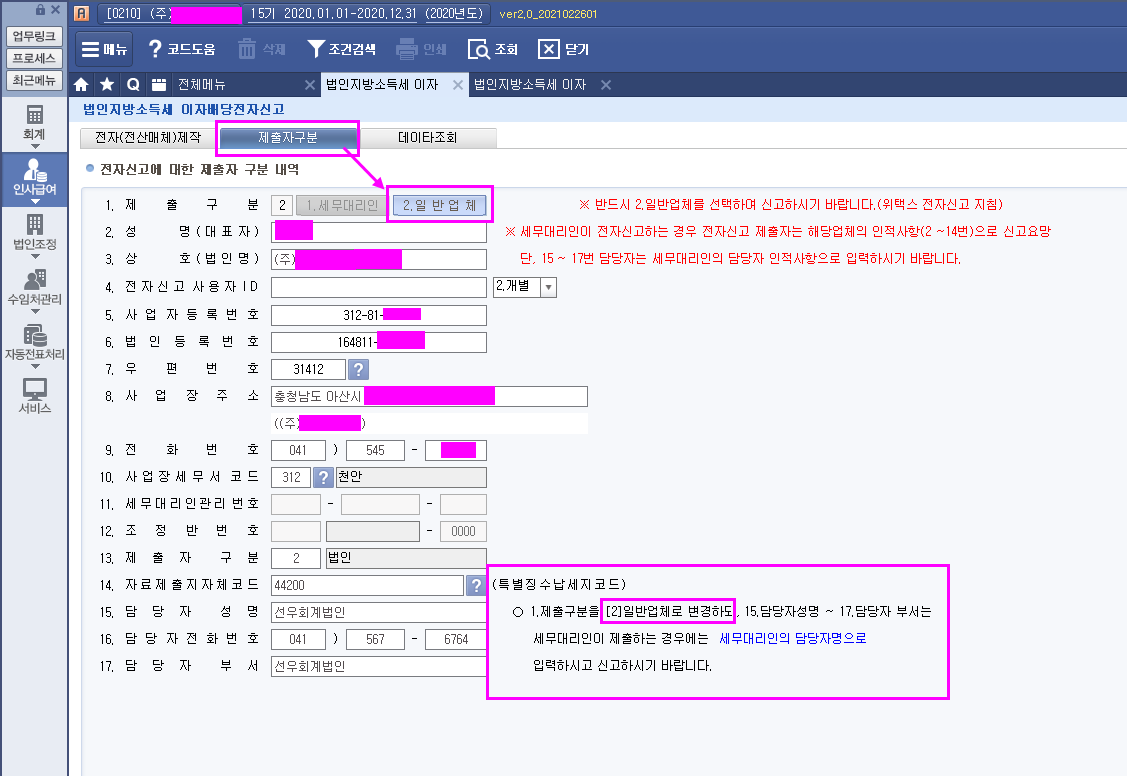This screenshot has width=1127, height=776.
Task: Switch to 데이타조회 tab
Action: point(427,137)
